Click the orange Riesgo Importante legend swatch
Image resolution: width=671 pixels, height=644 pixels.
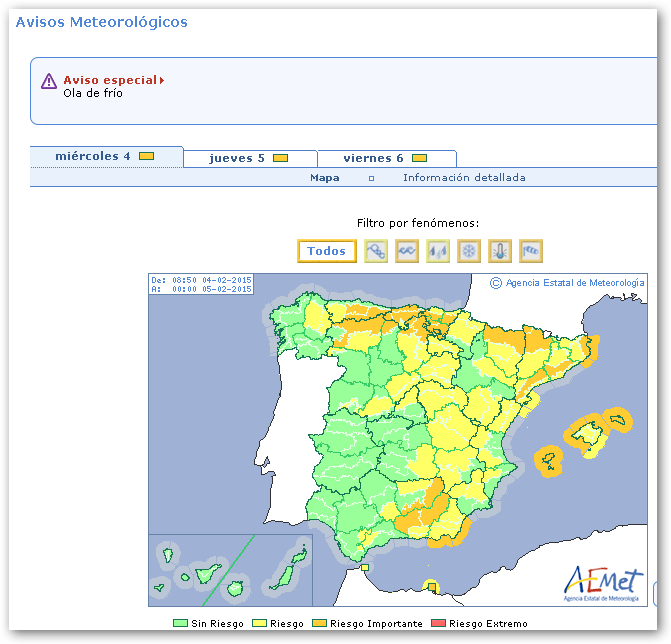[320, 624]
